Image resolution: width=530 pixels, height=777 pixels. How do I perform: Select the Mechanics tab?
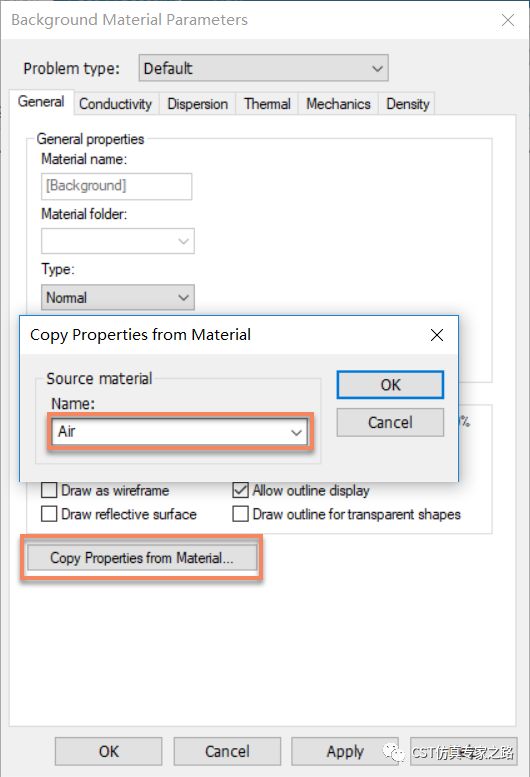[338, 104]
